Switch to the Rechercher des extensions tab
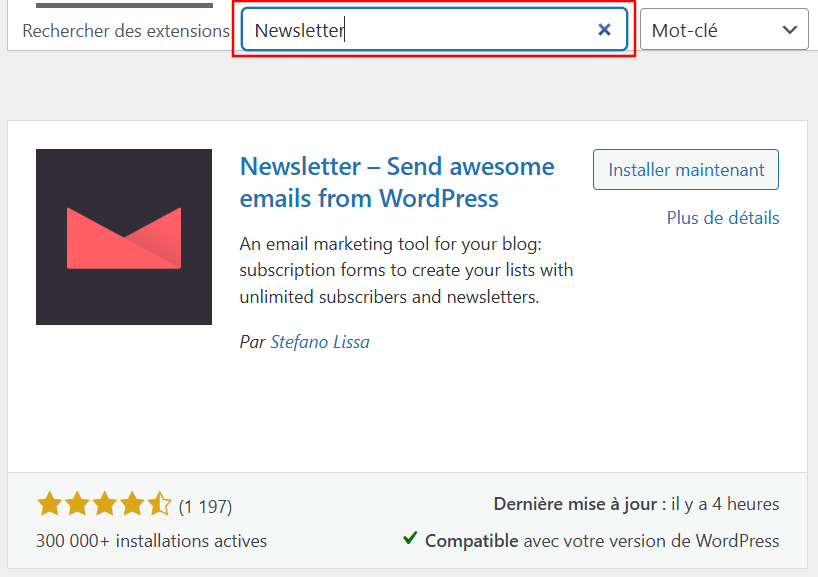 pos(125,31)
